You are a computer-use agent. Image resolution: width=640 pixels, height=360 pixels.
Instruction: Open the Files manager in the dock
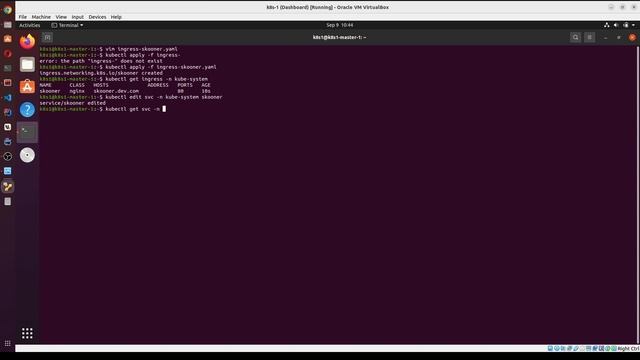click(27, 64)
